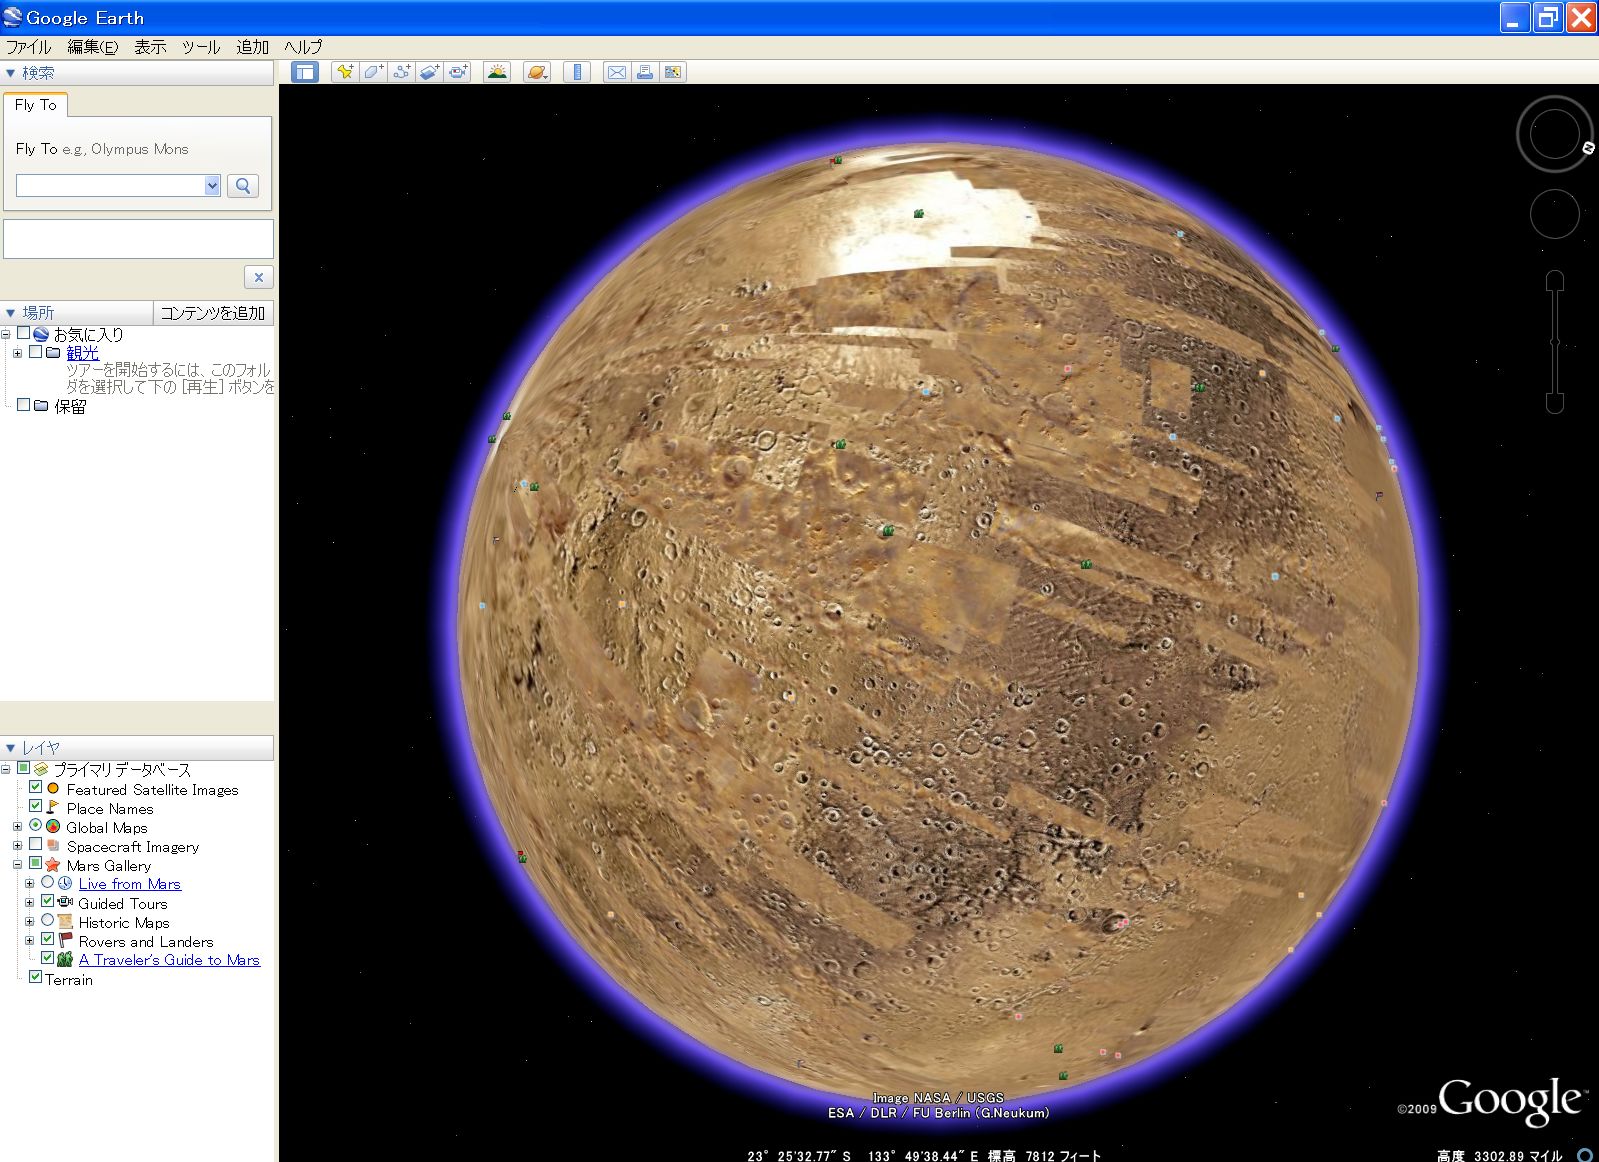Open the ruler measuring tool
1599x1162 pixels.
pyautogui.click(x=577, y=72)
